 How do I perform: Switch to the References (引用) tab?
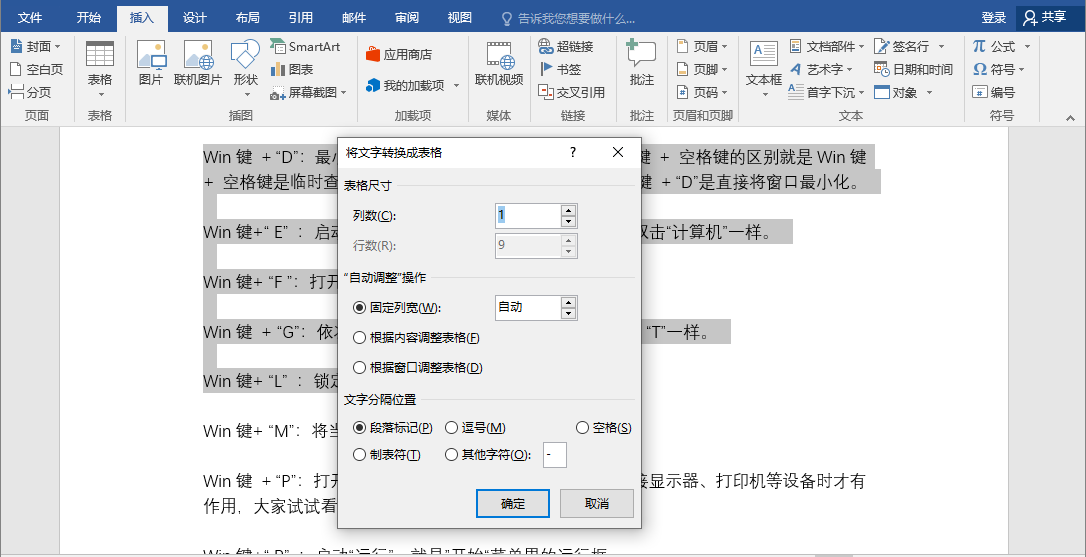point(301,18)
